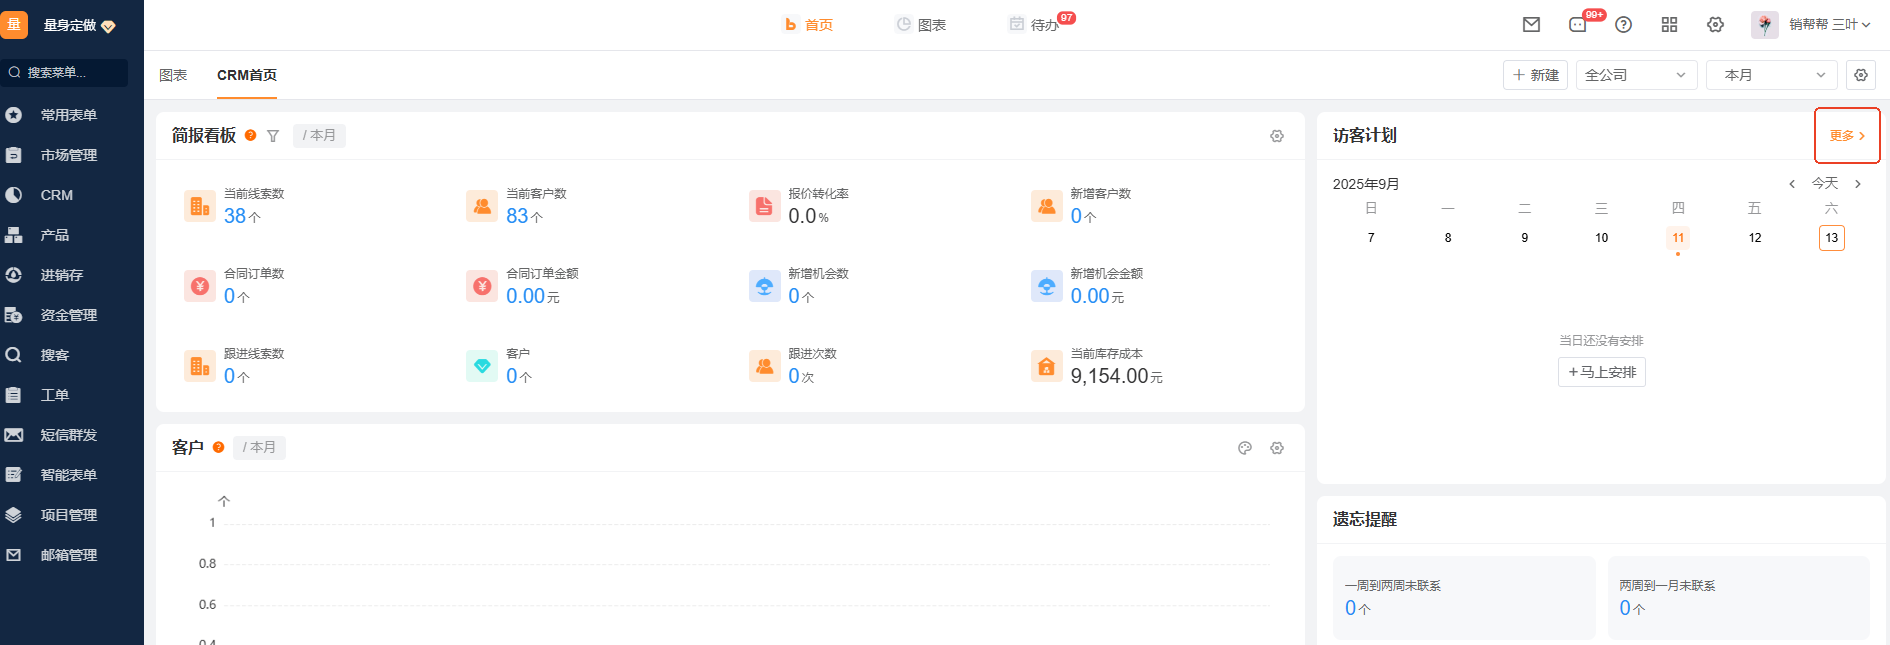Click the palette icon in 客户 panel
Screen dimensions: 1890x645
1245,448
